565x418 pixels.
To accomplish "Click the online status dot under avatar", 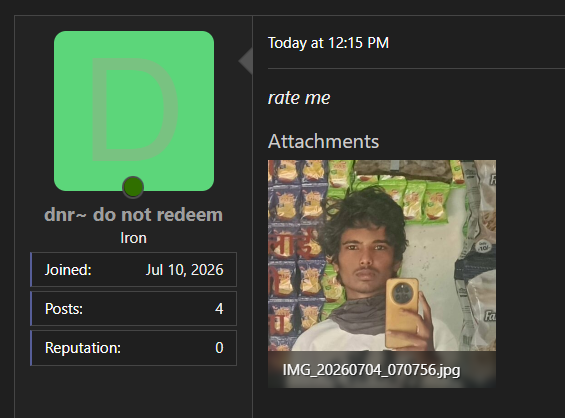I will pos(133,187).
